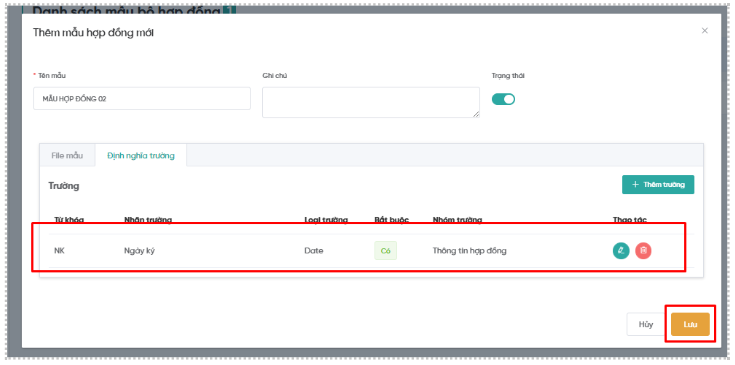This screenshot has height=365, width=735.
Task: Click the Có required badge
Action: 385,251
